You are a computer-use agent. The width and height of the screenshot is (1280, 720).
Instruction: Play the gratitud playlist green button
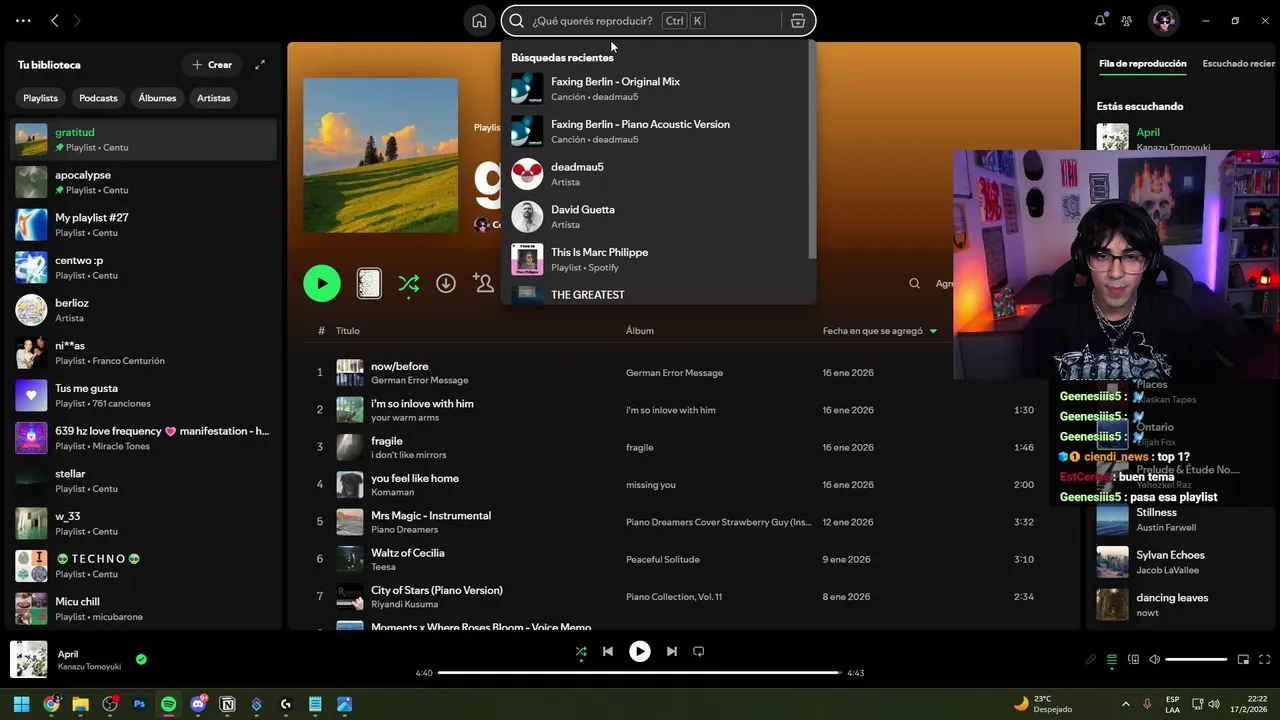coord(322,284)
